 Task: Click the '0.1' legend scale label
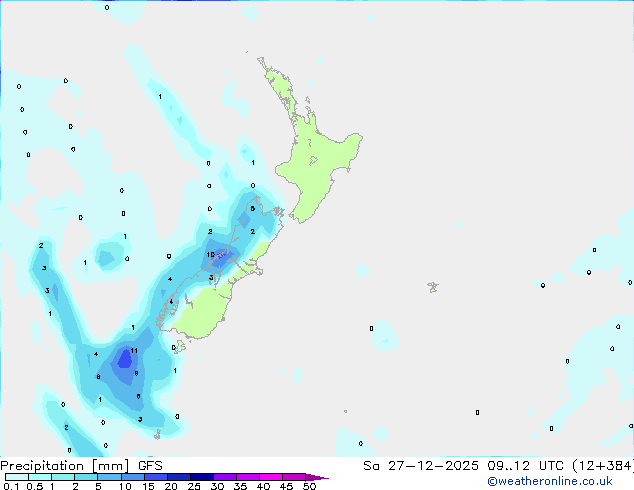[11, 486]
